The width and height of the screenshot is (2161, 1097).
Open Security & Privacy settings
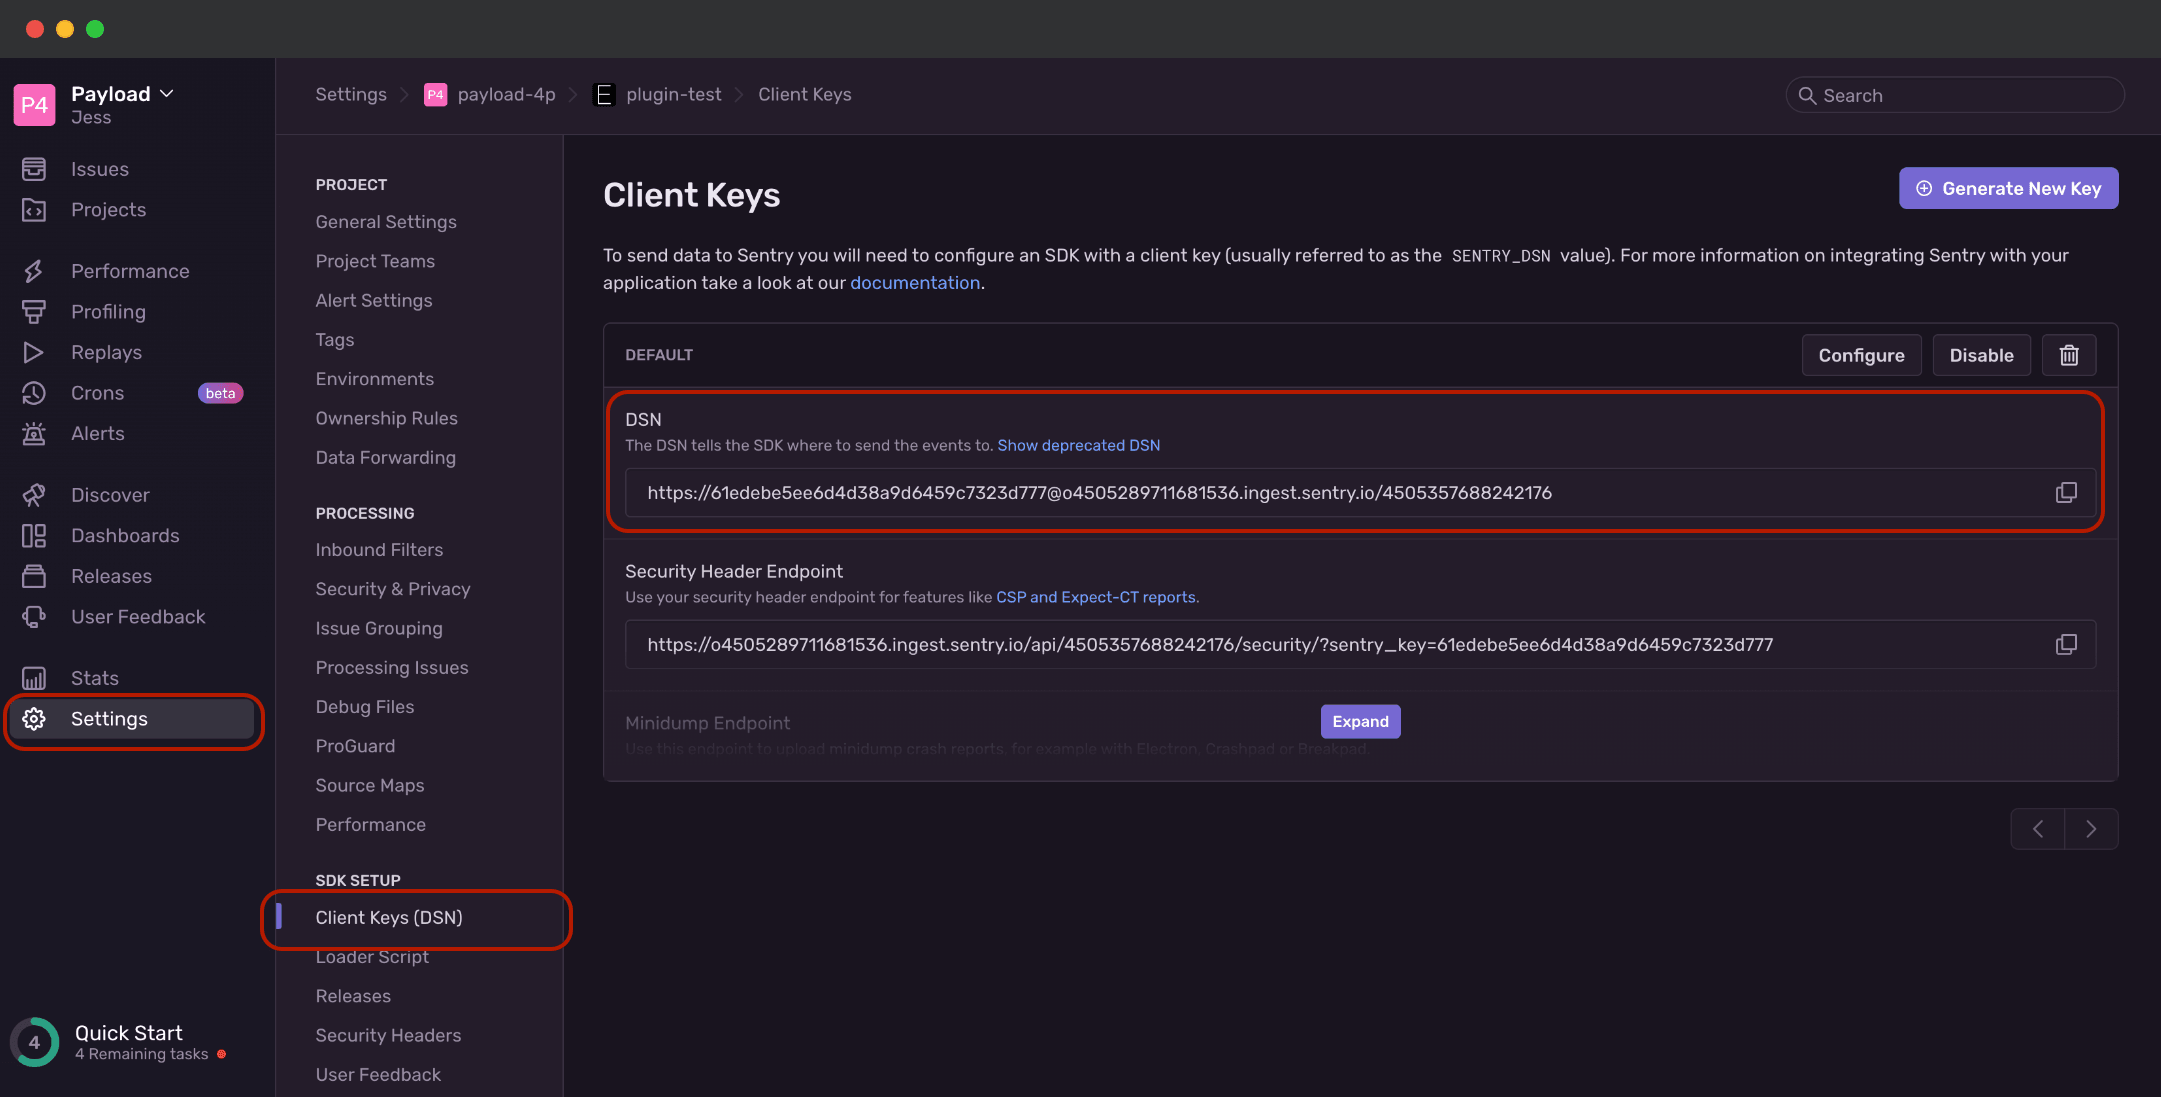pos(393,589)
